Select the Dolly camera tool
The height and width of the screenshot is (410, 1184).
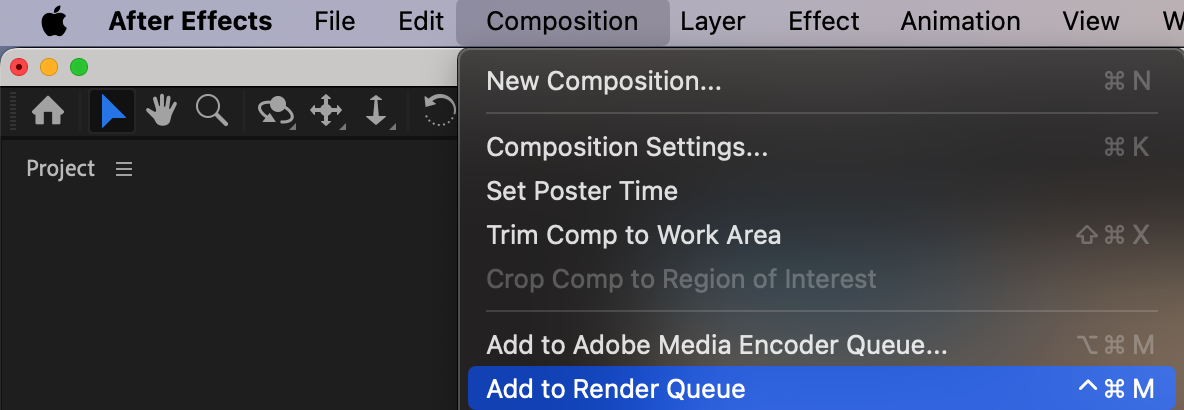[376, 111]
